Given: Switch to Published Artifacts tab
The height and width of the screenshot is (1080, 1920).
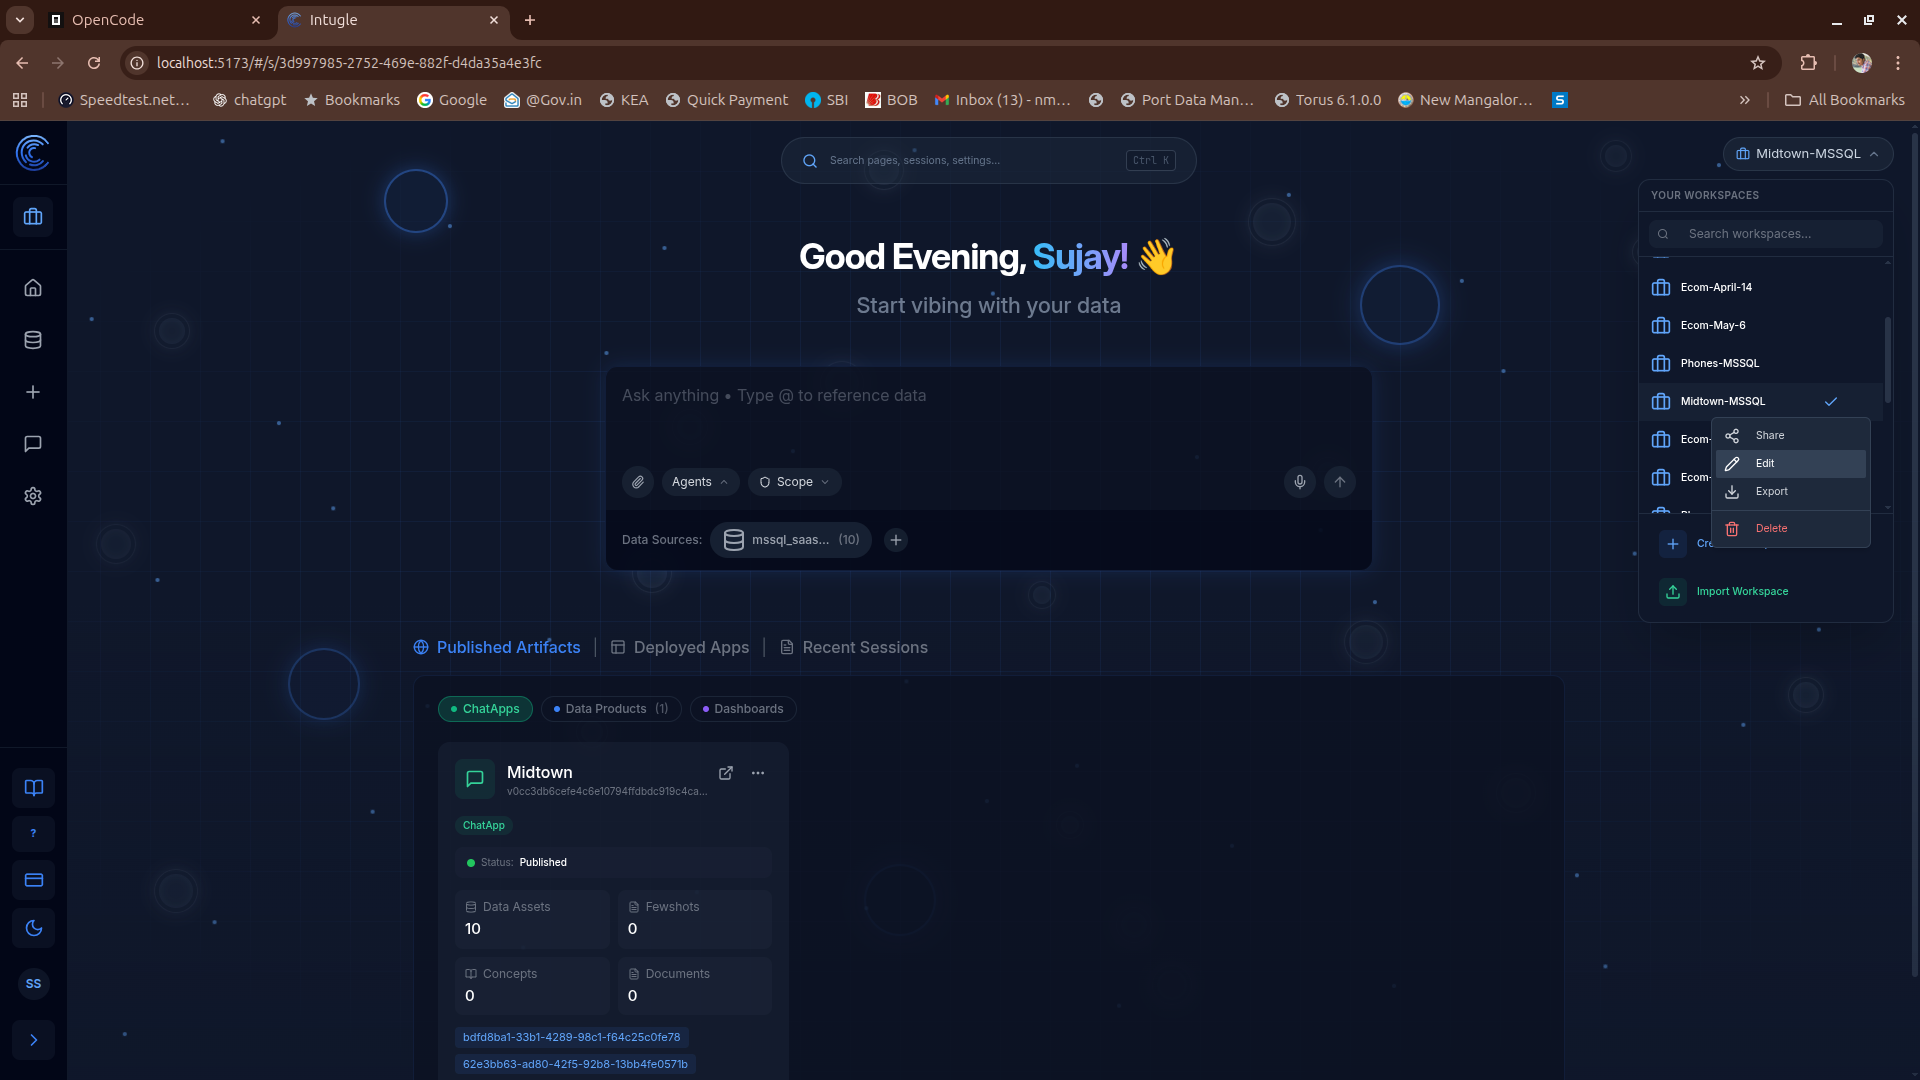Looking at the screenshot, I should 497,648.
